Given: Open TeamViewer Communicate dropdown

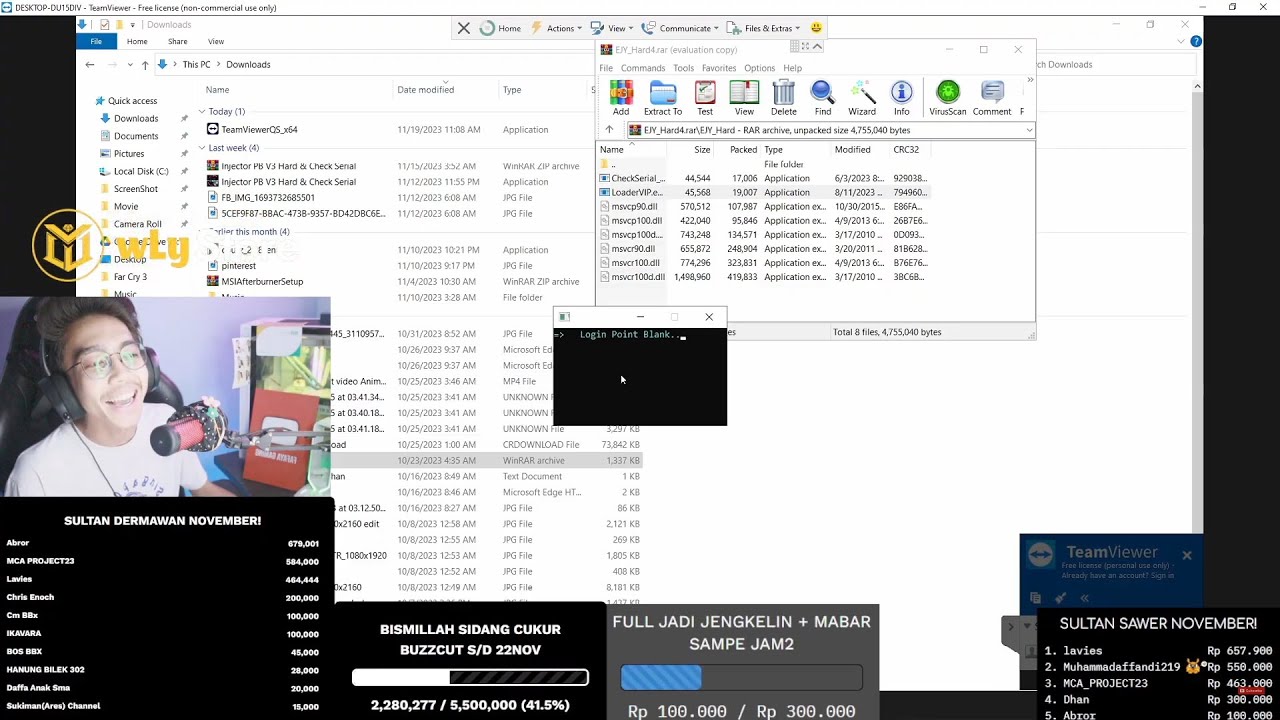Looking at the screenshot, I should click(x=680, y=28).
